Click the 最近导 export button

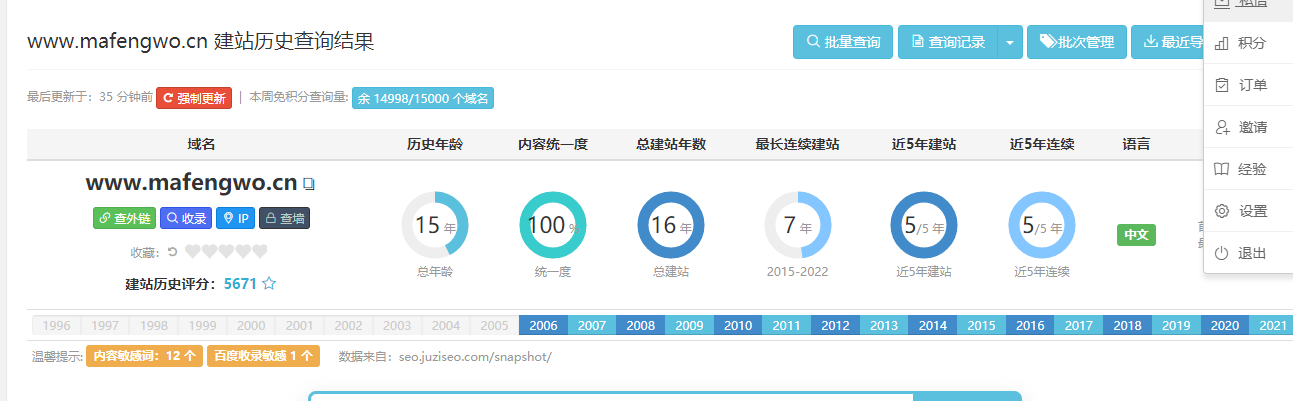pyautogui.click(x=1168, y=42)
